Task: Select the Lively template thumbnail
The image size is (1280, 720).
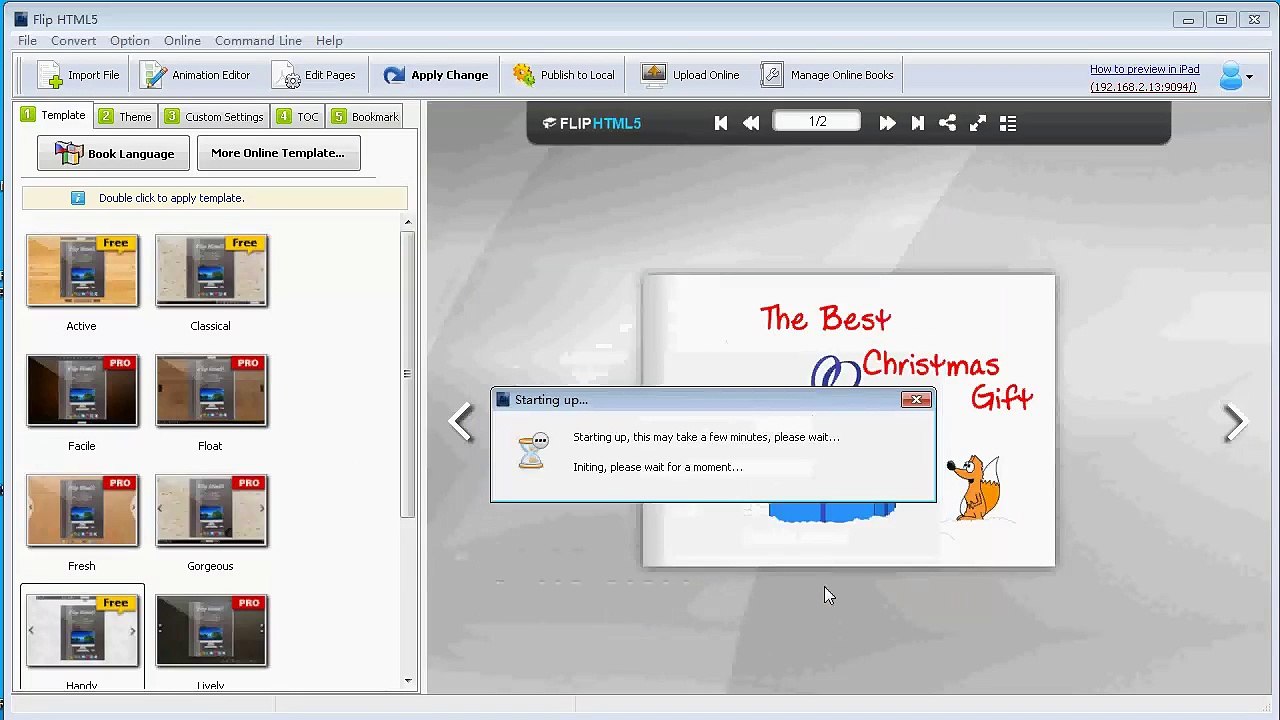Action: 211,631
